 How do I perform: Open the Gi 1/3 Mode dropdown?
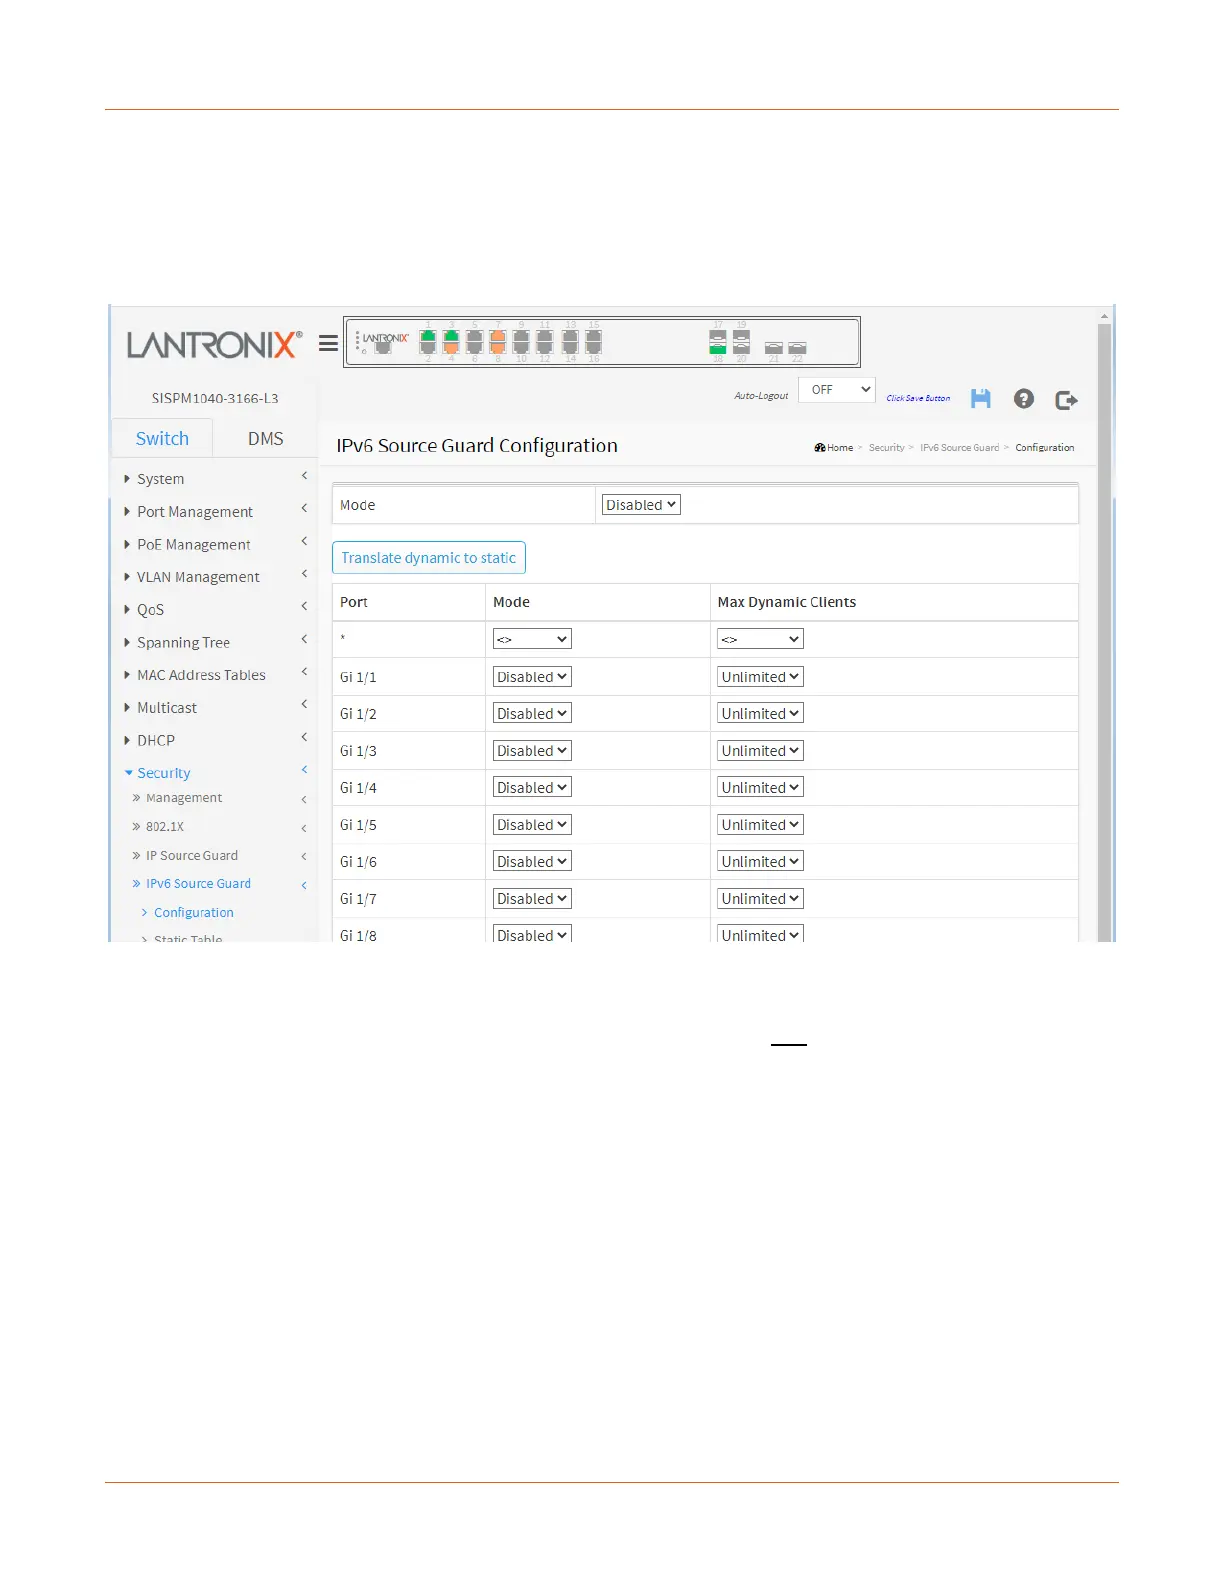click(x=532, y=751)
